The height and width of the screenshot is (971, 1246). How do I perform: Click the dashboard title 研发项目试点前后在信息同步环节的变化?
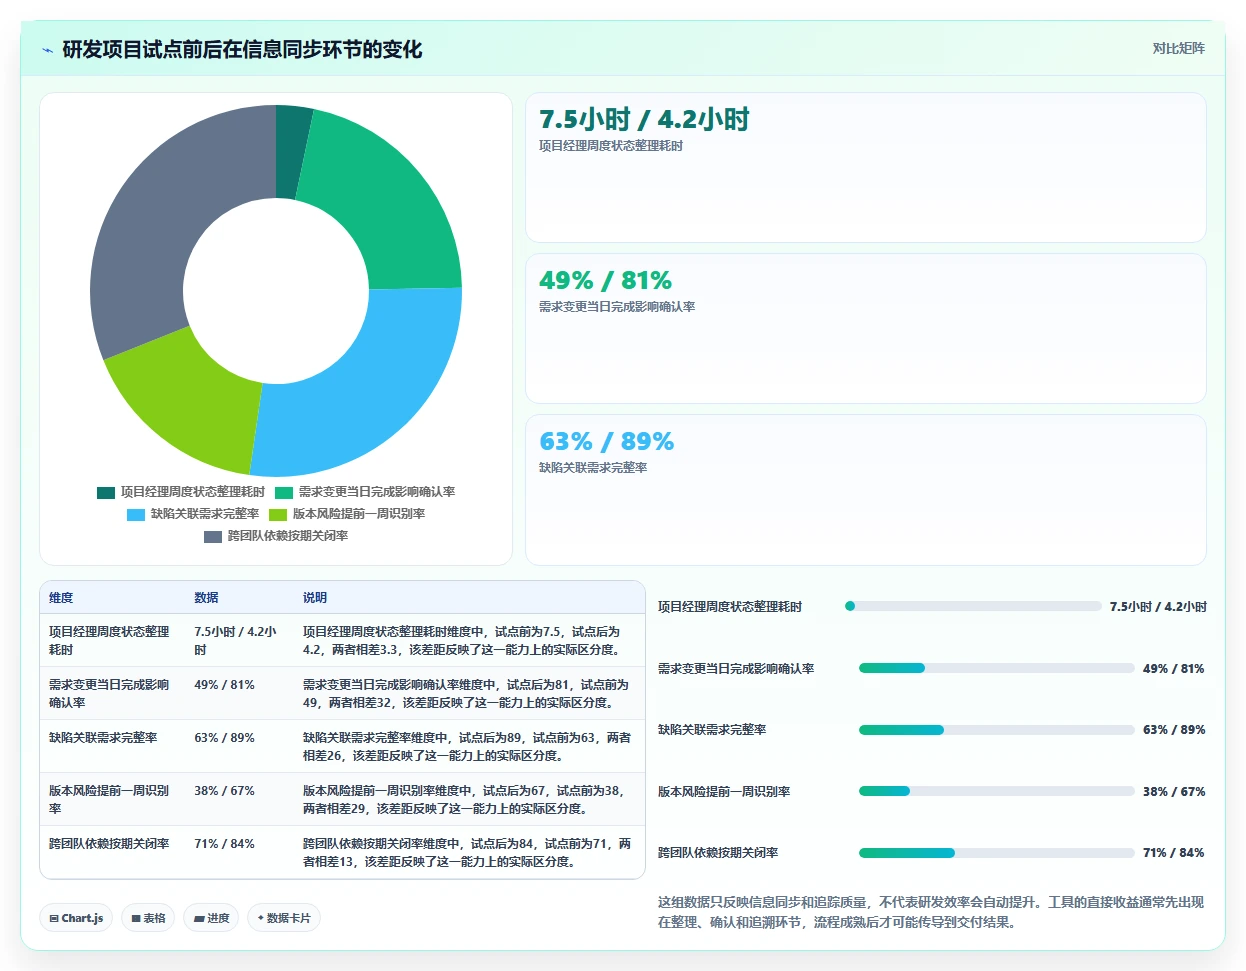pos(242,50)
